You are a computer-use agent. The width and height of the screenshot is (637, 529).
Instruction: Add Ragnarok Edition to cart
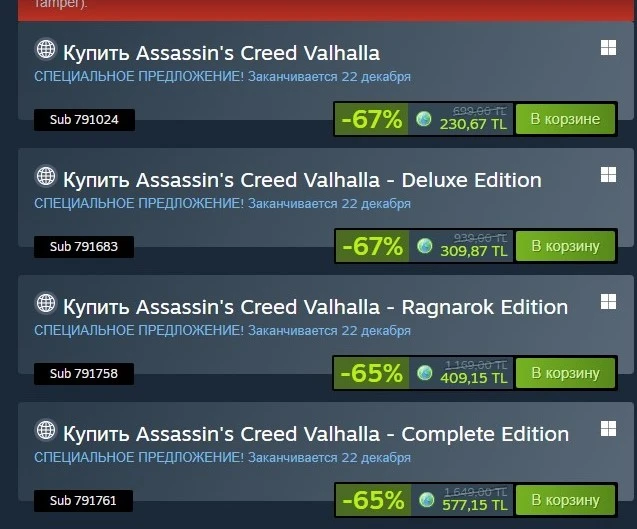click(565, 373)
